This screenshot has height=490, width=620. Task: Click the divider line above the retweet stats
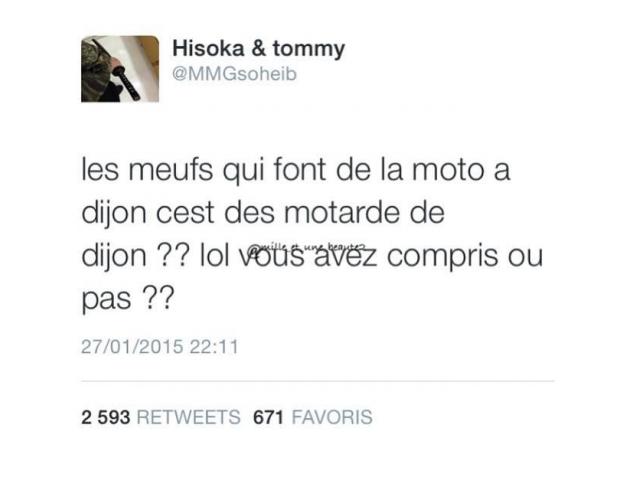pos(318,381)
